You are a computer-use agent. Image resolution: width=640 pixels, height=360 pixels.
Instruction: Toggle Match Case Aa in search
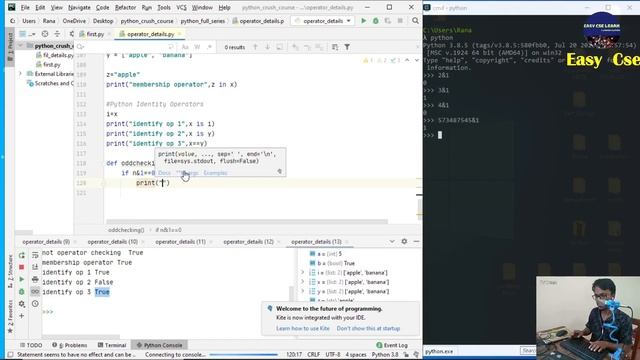click(x=185, y=47)
